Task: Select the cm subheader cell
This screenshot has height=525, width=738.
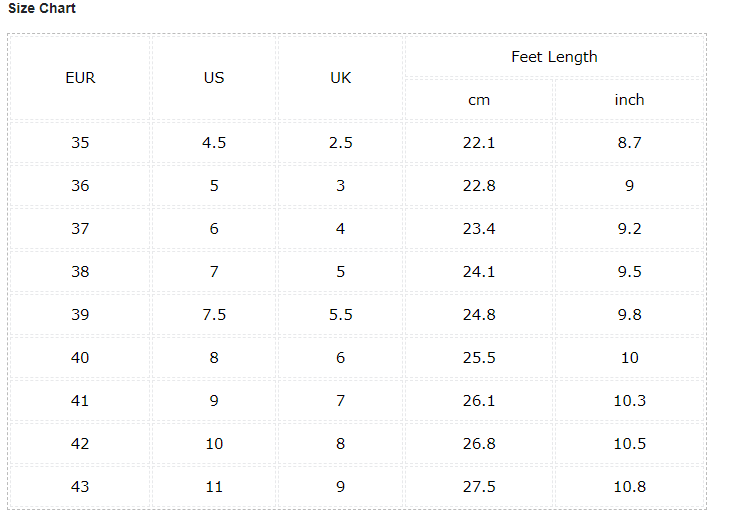Action: (x=479, y=100)
